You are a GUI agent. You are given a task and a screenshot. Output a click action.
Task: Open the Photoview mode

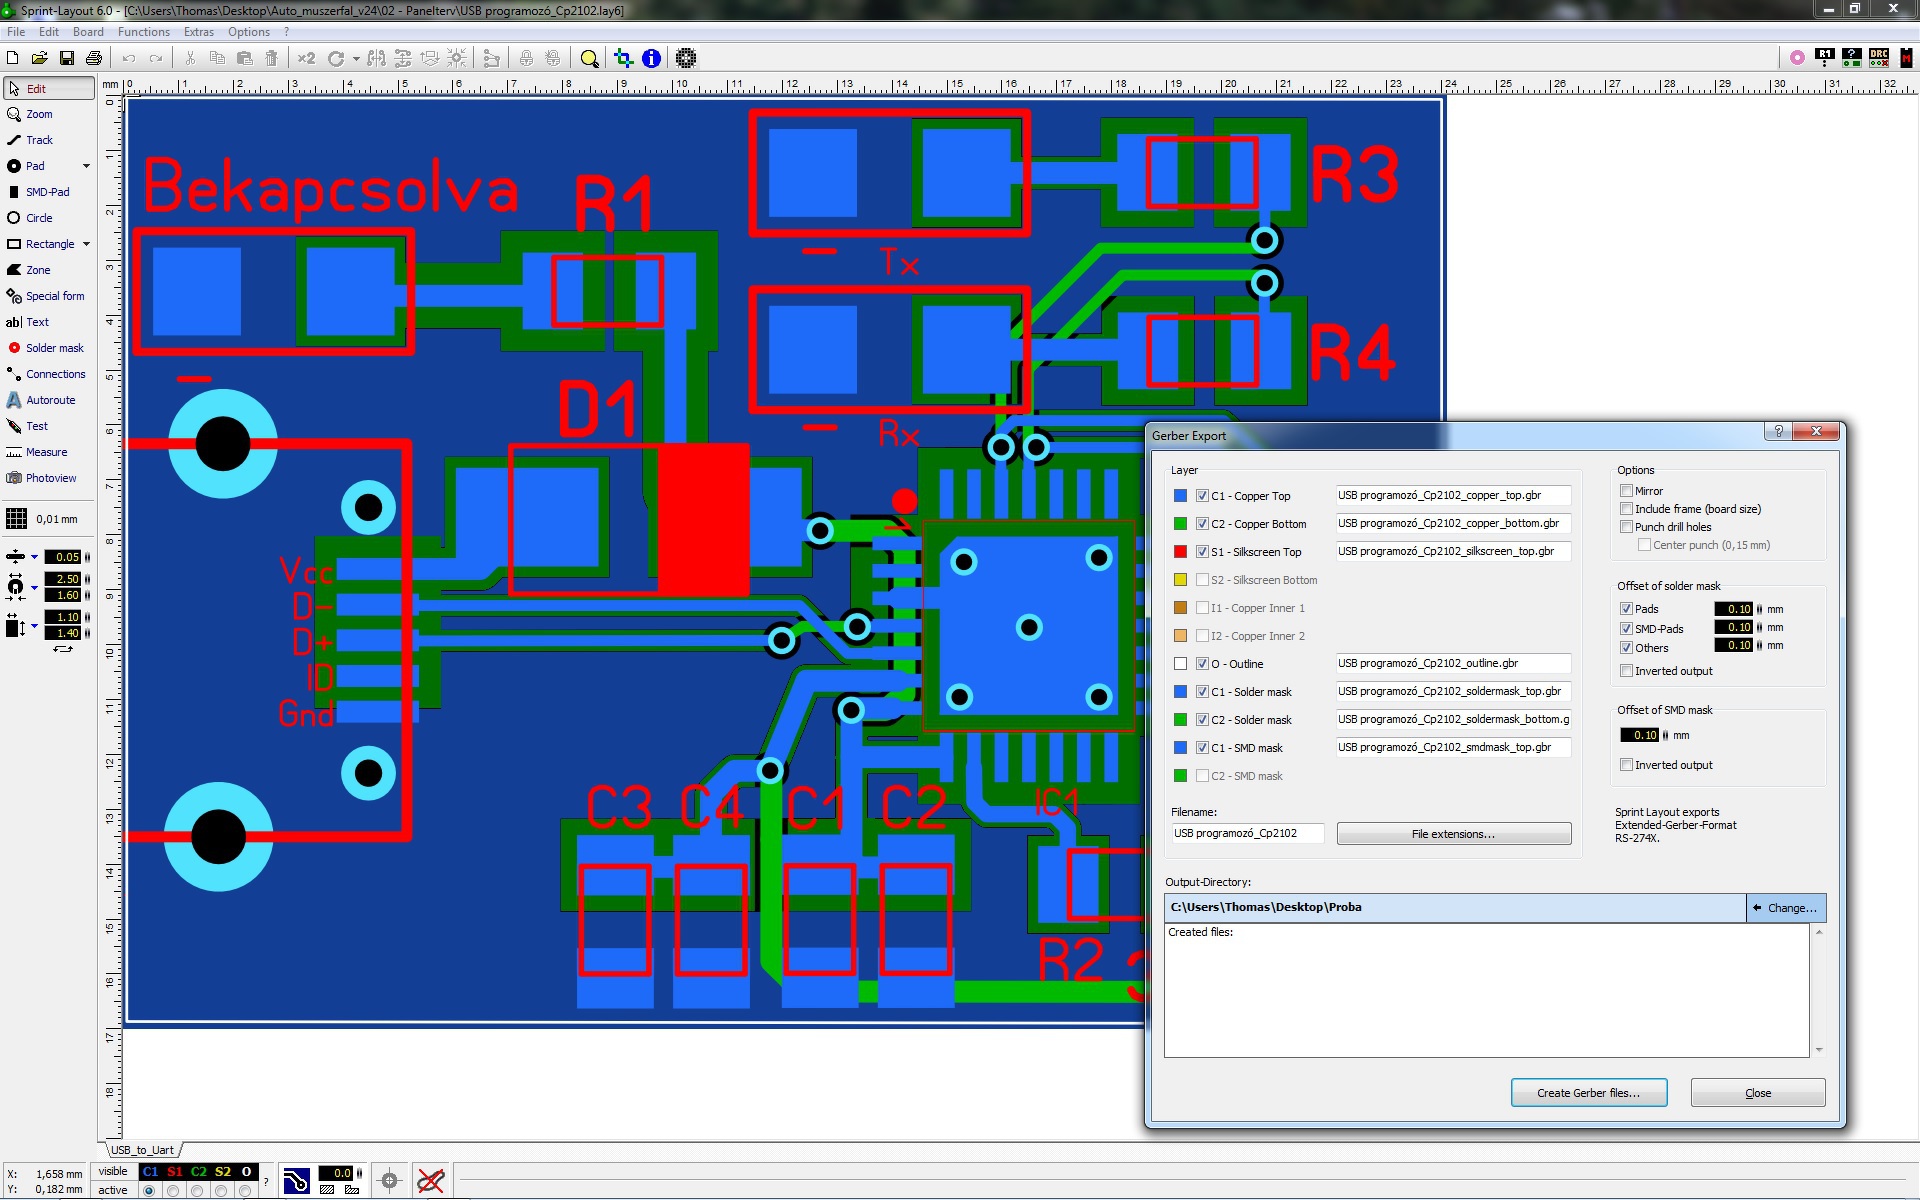click(x=50, y=478)
